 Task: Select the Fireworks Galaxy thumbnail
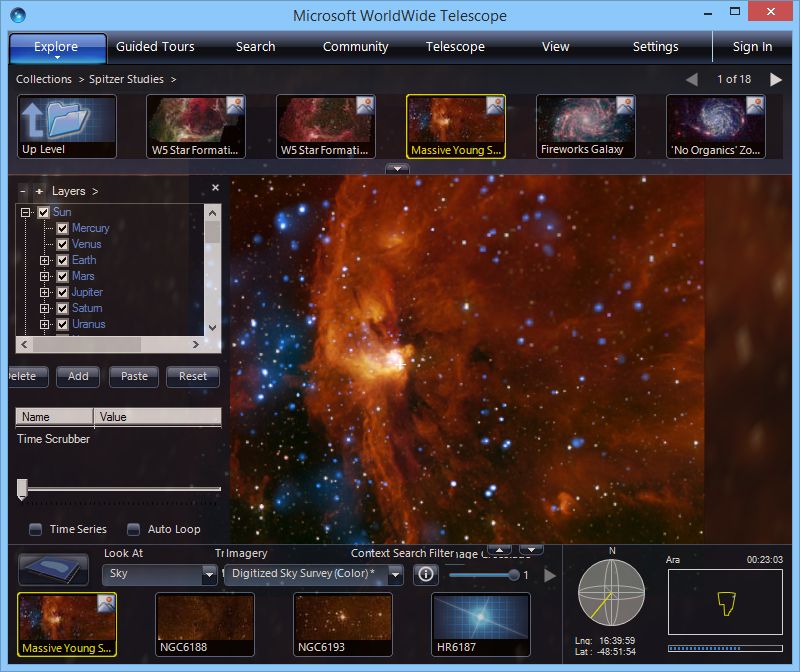click(x=585, y=125)
